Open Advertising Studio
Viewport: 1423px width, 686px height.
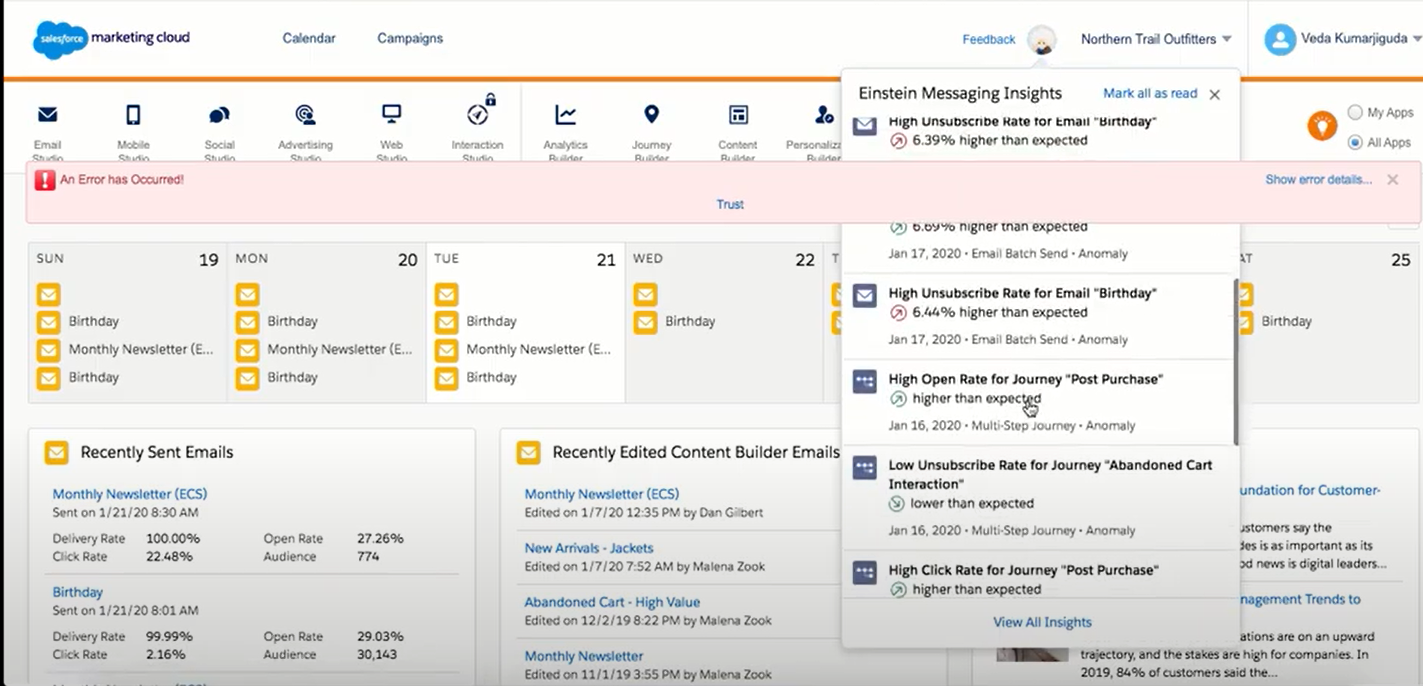pos(305,124)
